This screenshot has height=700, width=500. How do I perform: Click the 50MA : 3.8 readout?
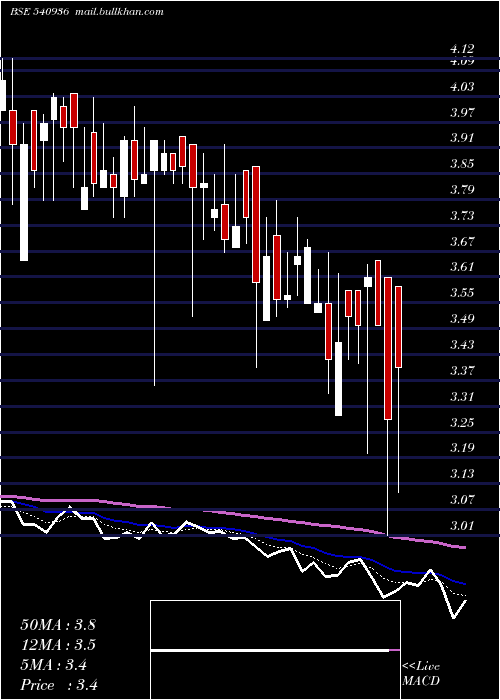58,625
